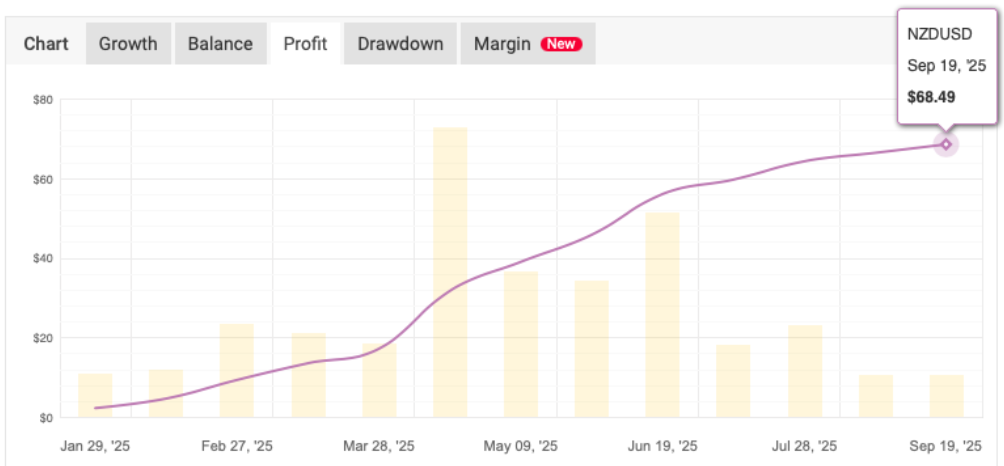This screenshot has width=1004, height=466.
Task: Select the last yellow bar on the right
Action: (946, 396)
